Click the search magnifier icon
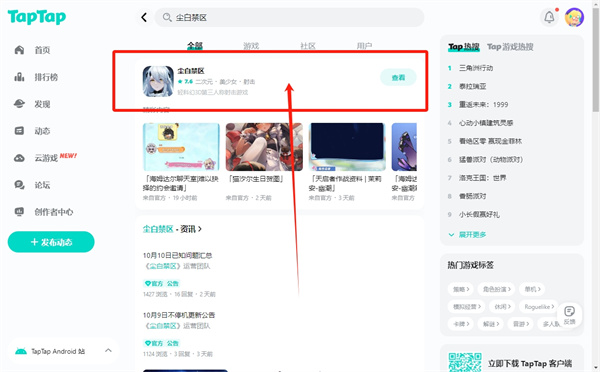 pyautogui.click(x=167, y=17)
